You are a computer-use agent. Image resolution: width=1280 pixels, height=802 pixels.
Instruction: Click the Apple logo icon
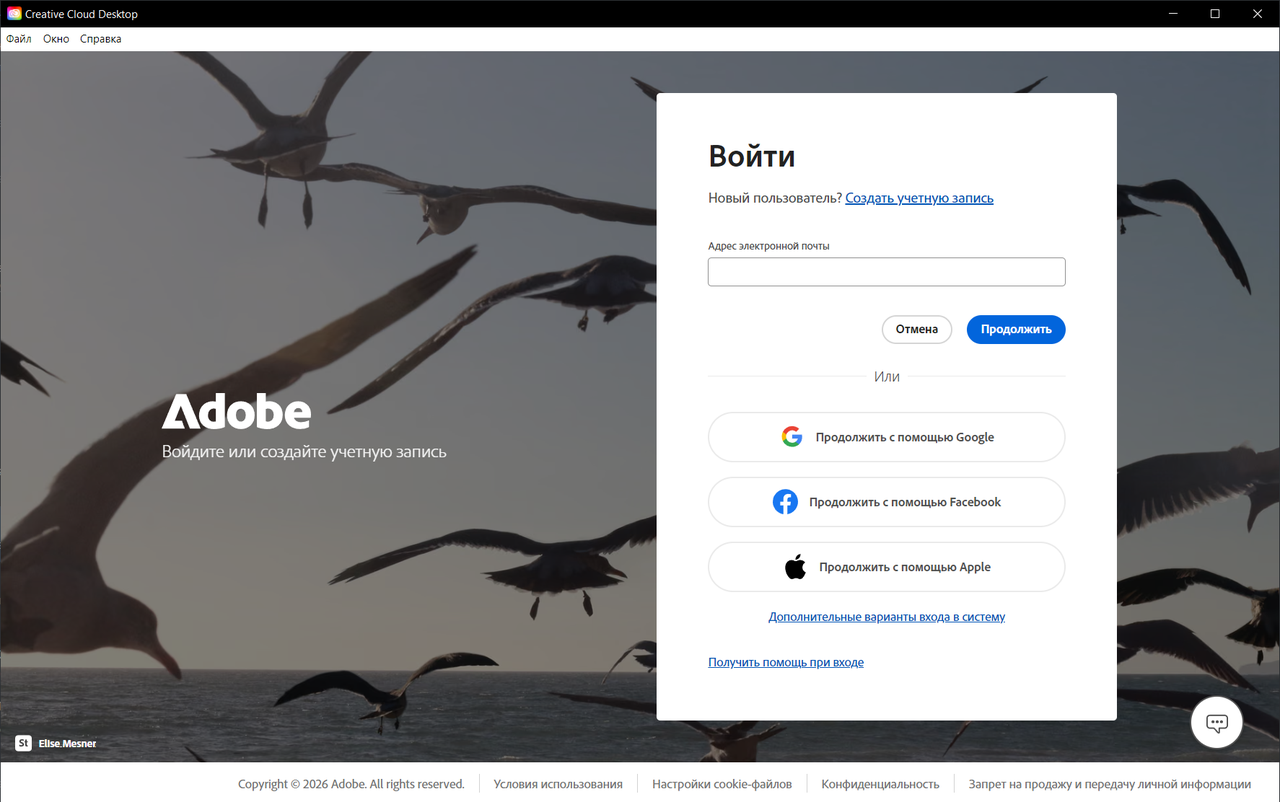795,567
